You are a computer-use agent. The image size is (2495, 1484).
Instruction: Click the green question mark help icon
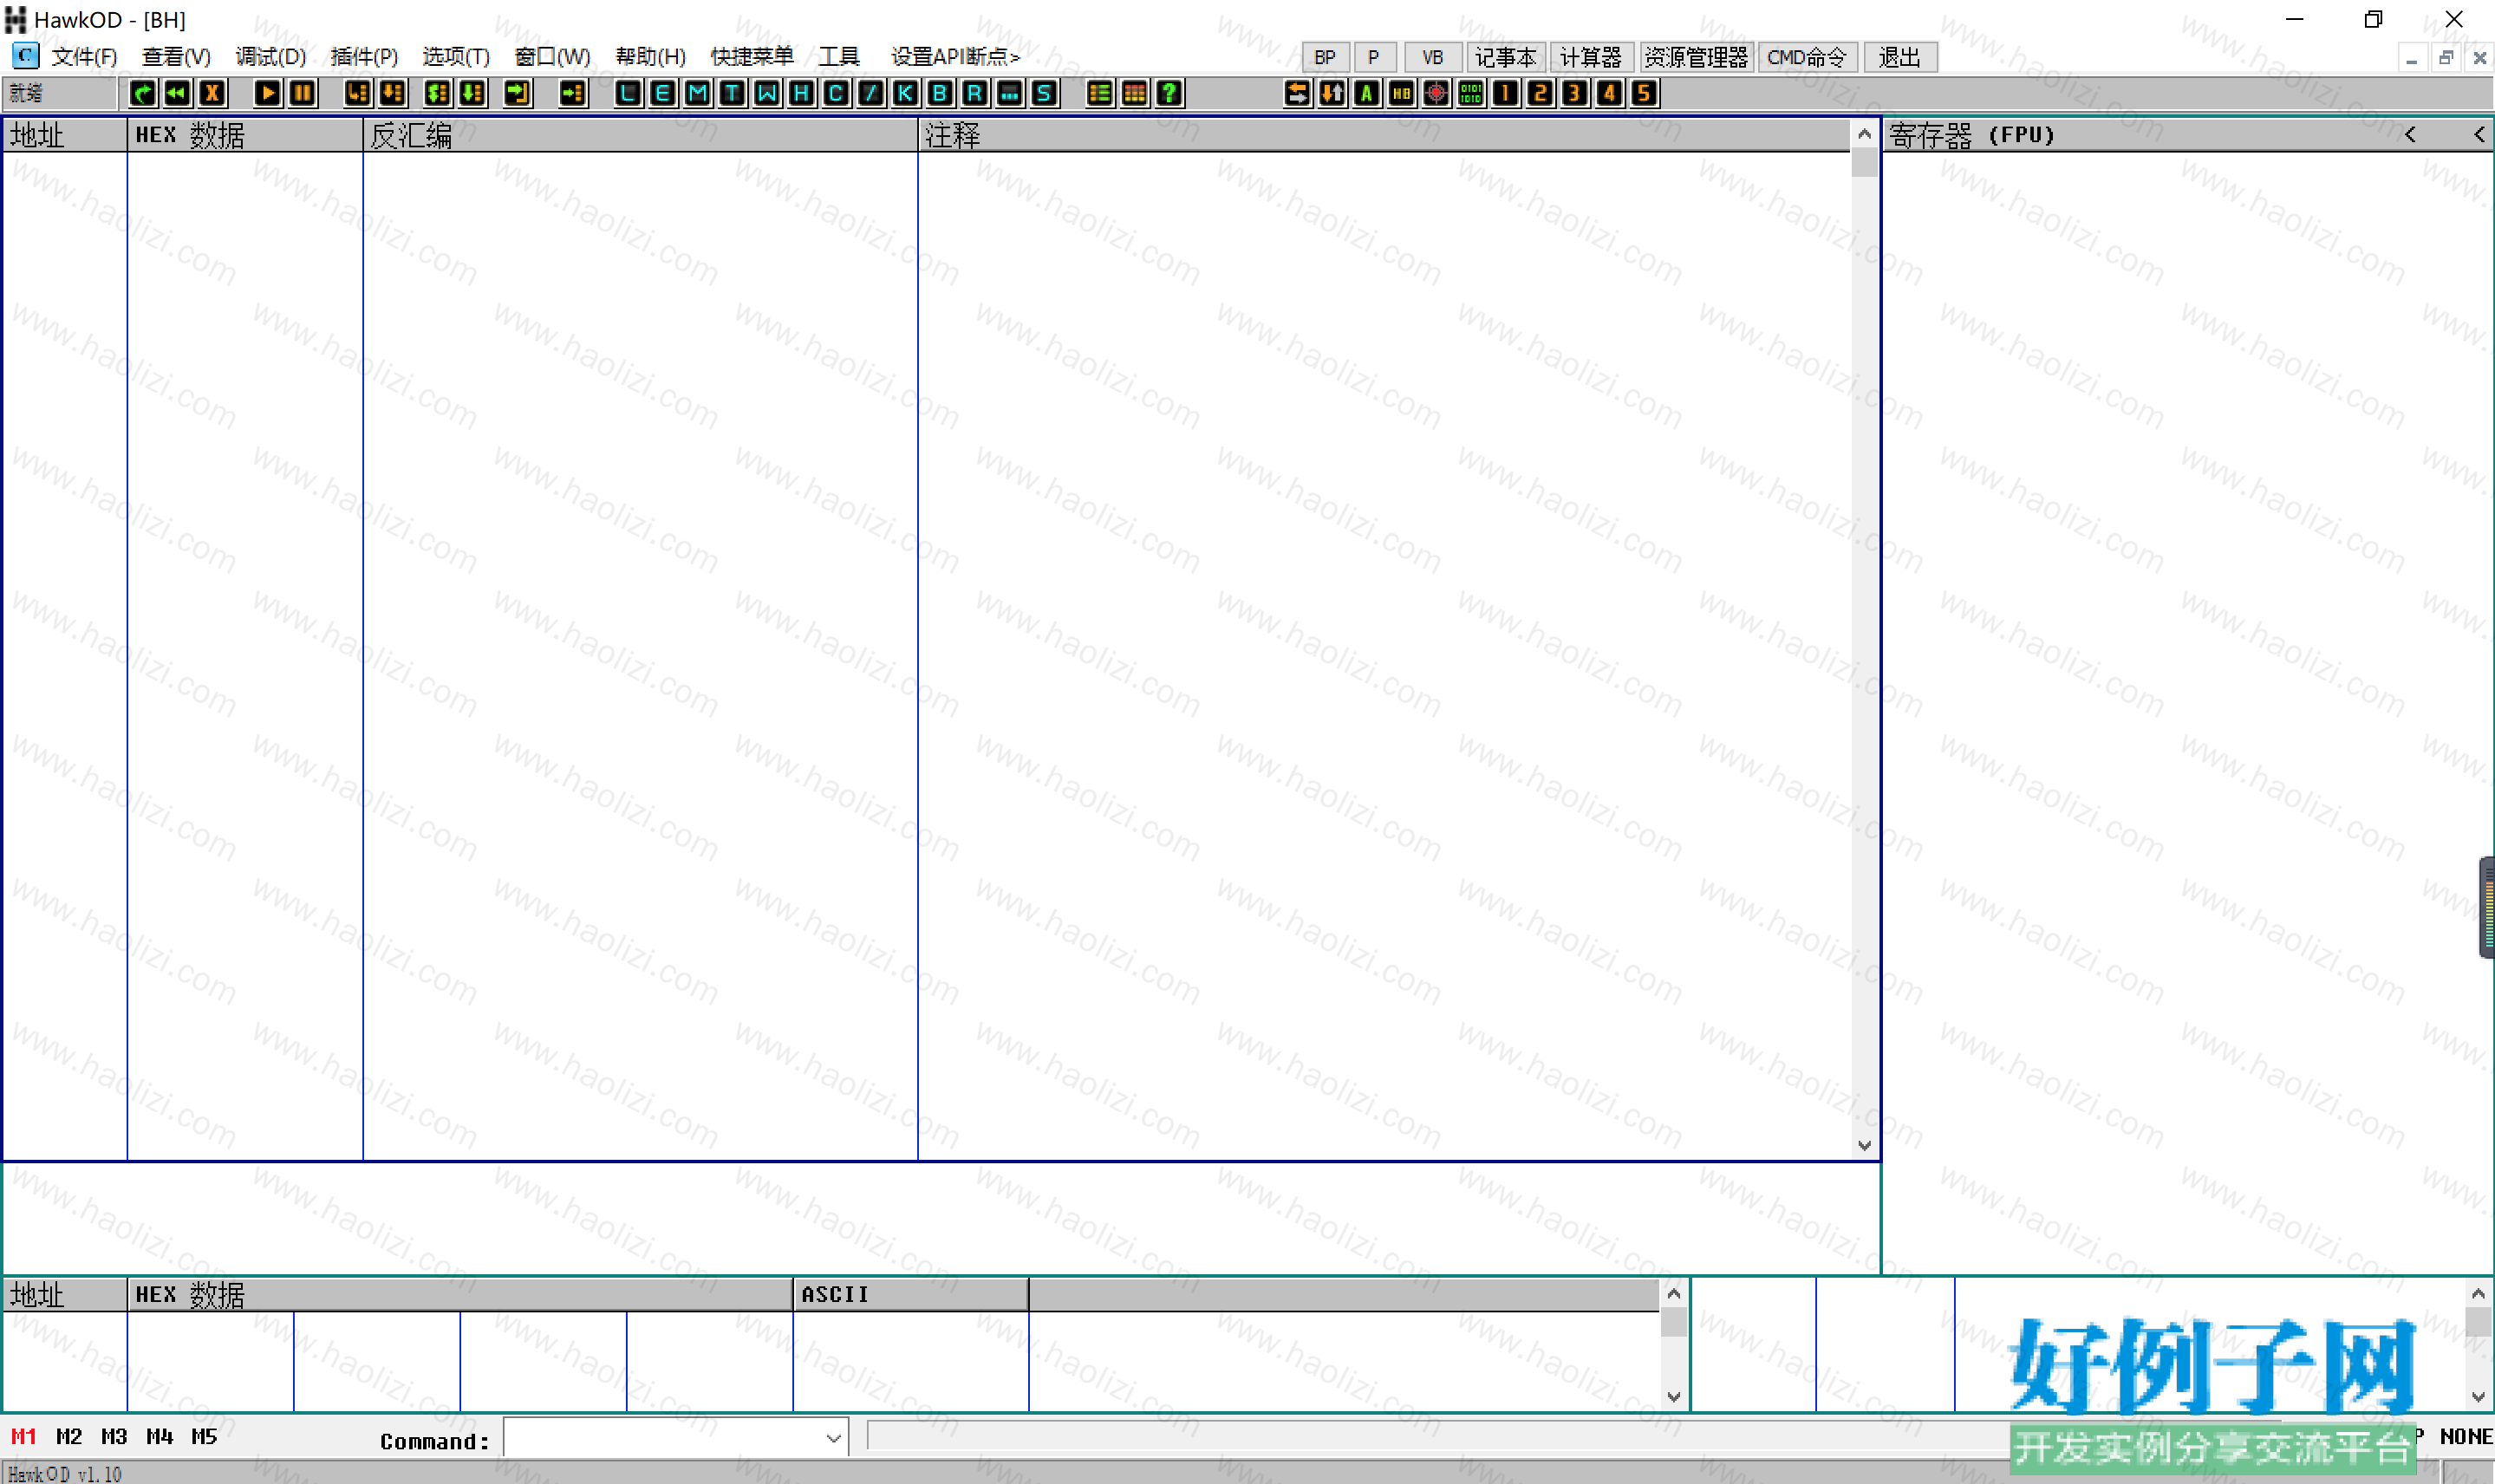pyautogui.click(x=1169, y=94)
